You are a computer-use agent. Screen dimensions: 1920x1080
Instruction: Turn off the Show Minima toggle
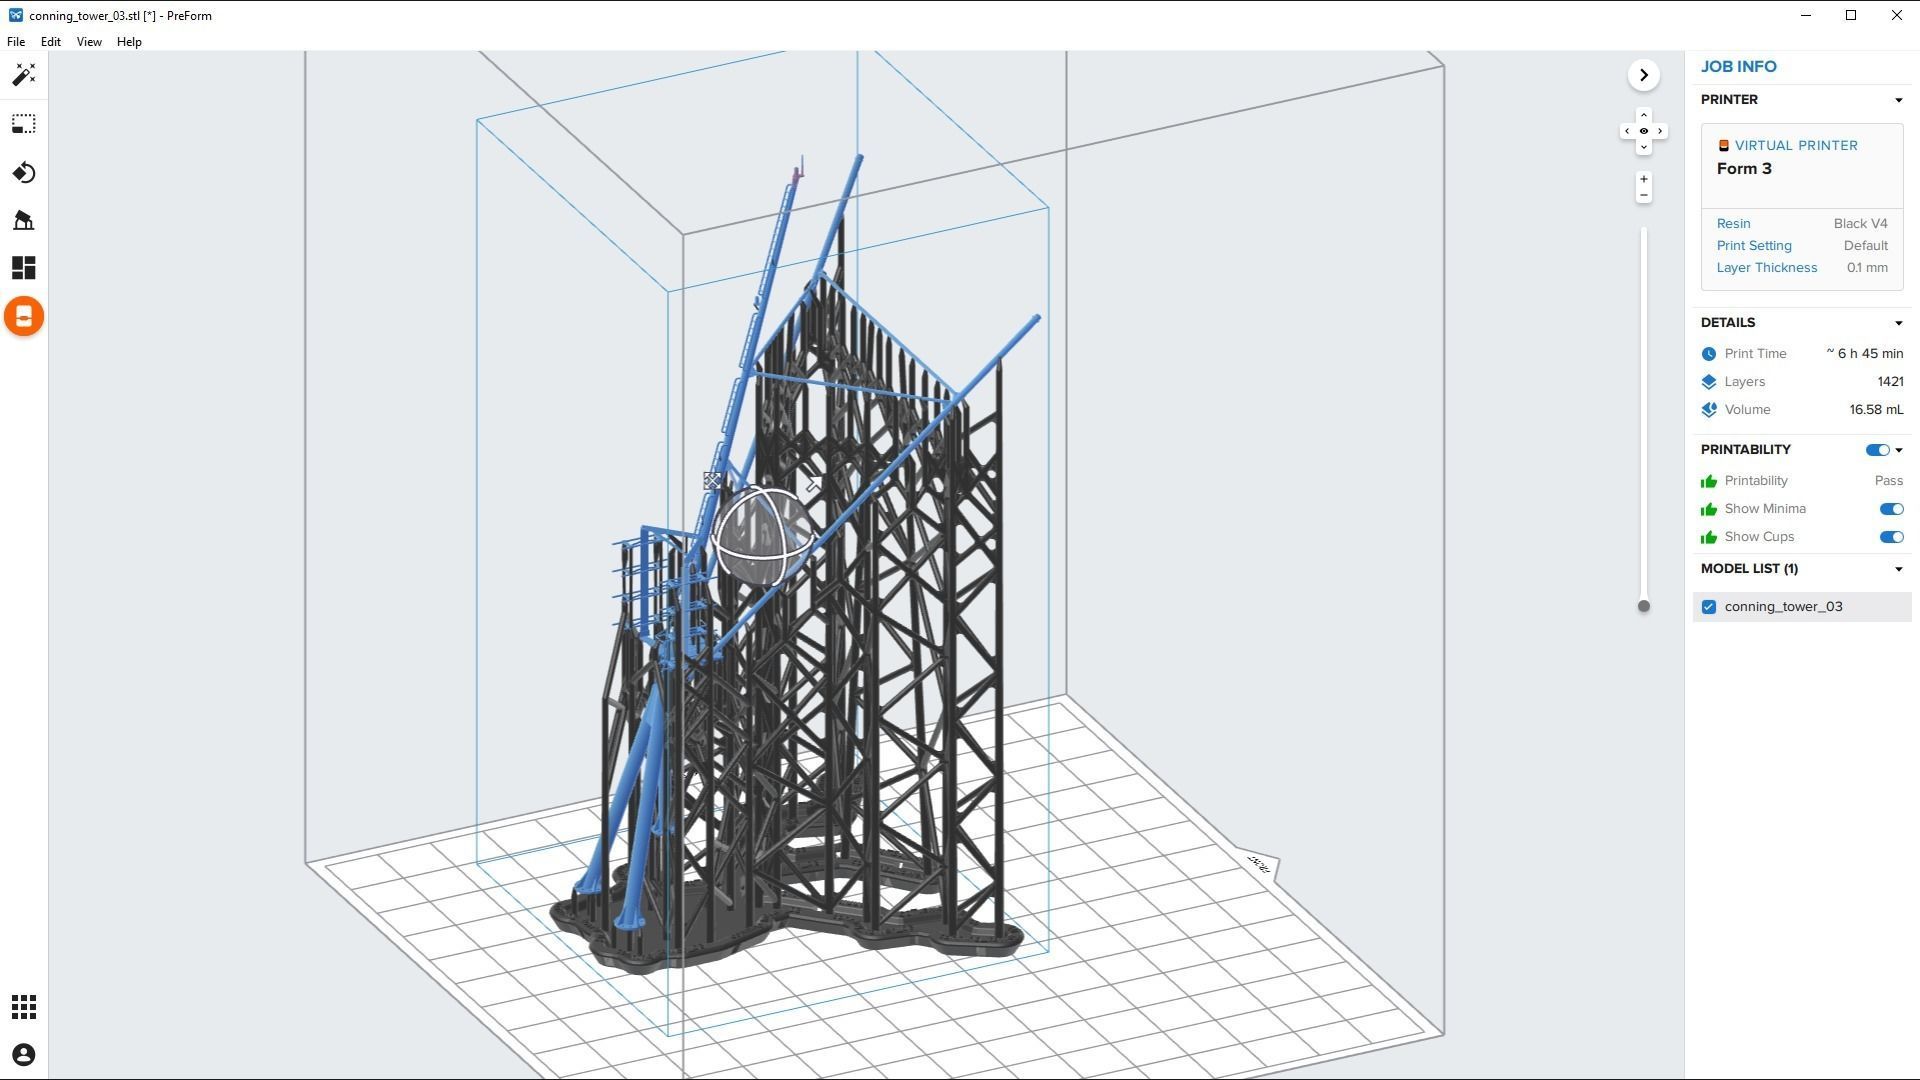(1890, 509)
